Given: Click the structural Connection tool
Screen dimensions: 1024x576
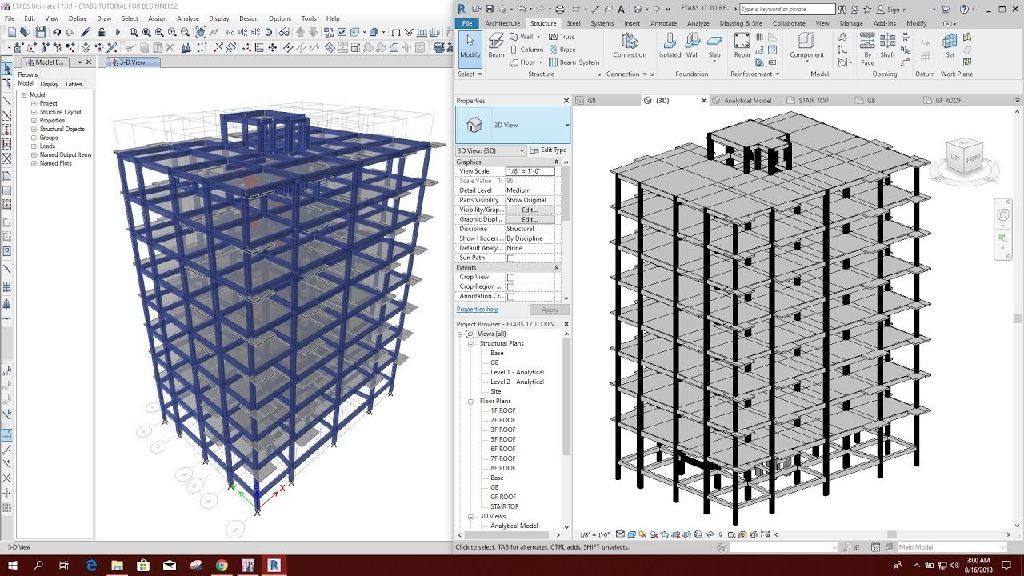Looking at the screenshot, I should click(x=628, y=44).
